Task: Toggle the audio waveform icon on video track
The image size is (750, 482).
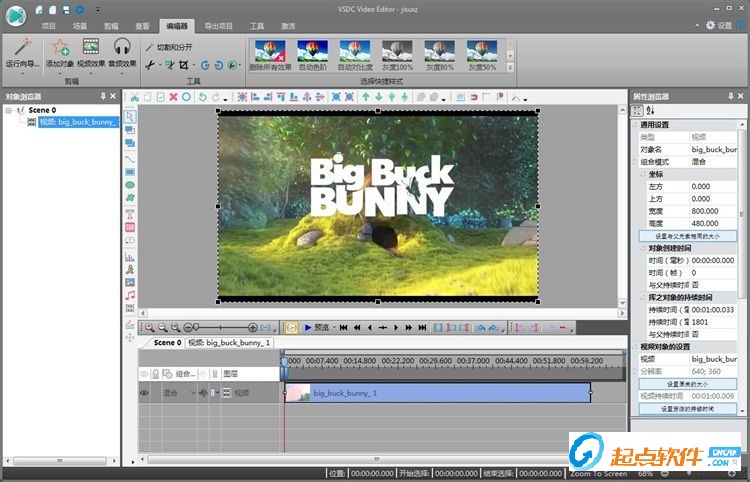Action: [x=203, y=393]
